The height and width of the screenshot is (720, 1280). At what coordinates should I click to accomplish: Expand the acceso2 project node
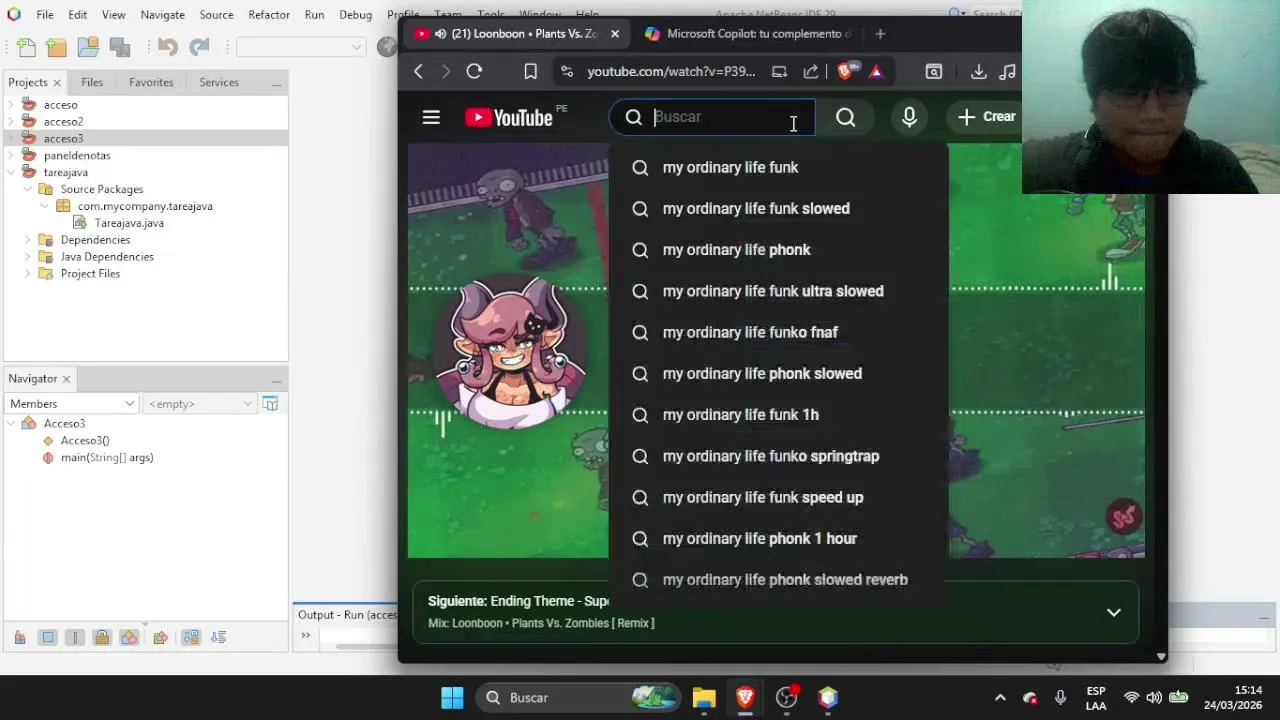[x=11, y=122]
